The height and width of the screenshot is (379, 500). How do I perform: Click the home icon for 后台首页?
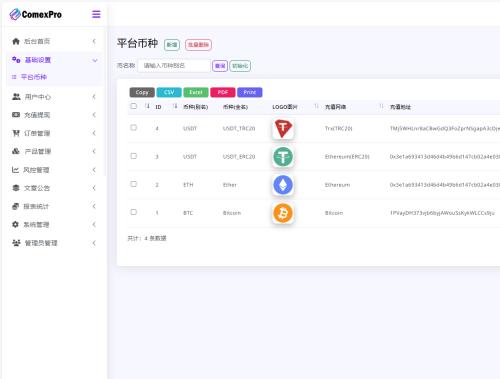(16, 41)
